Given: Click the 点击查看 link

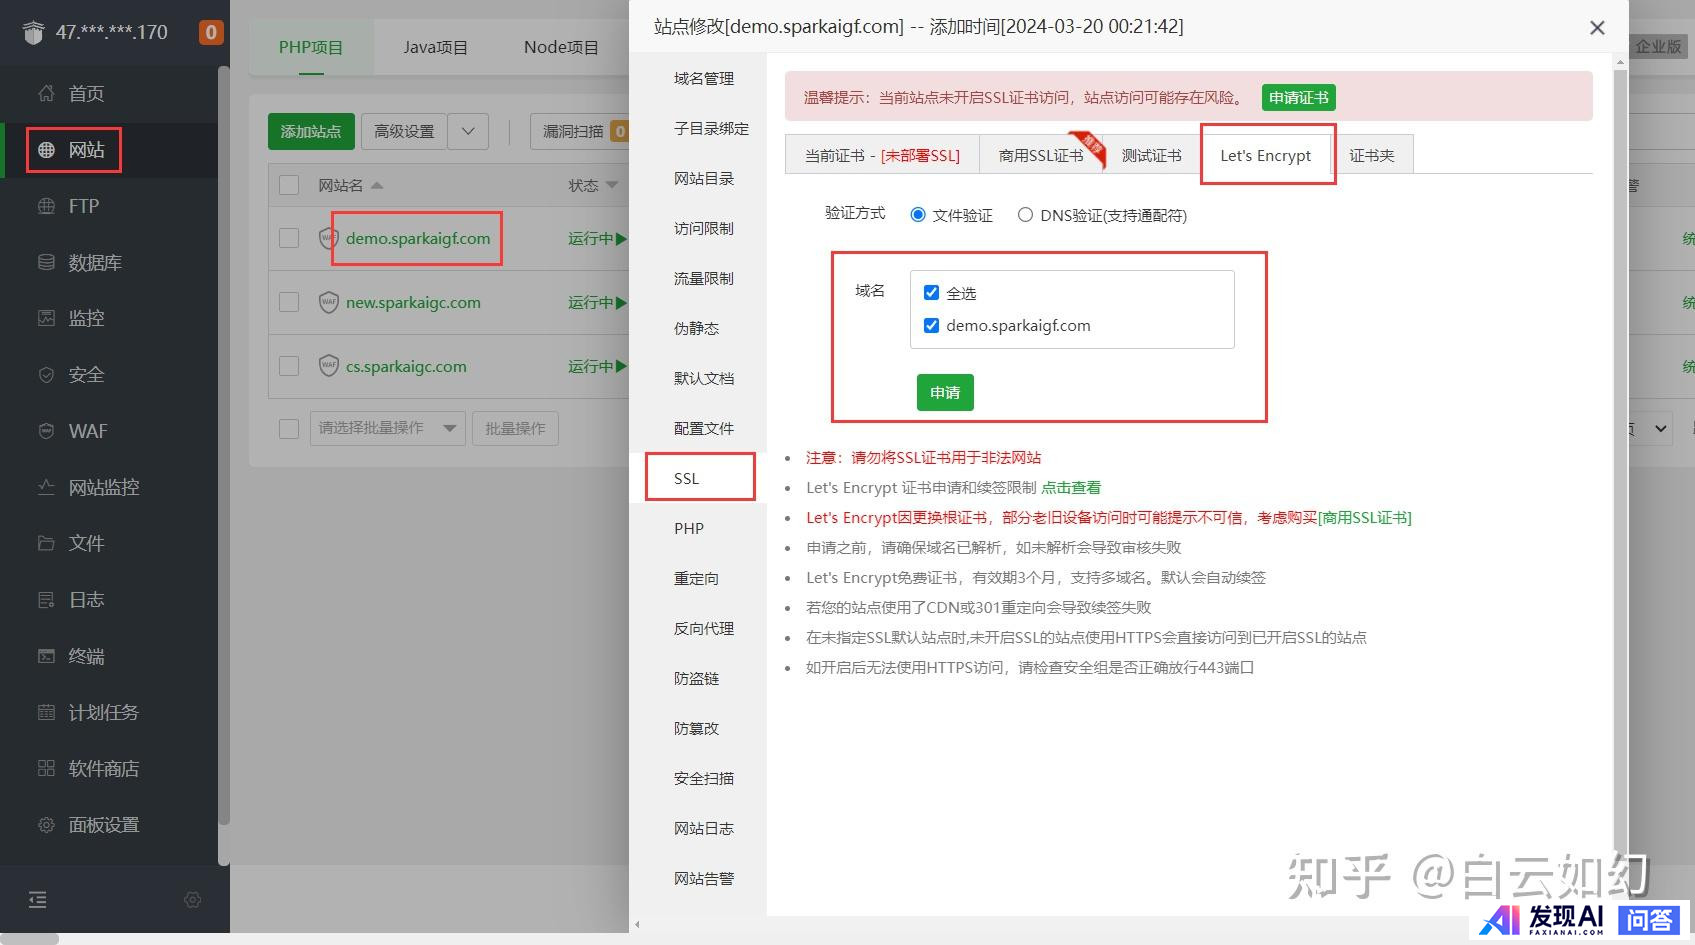Looking at the screenshot, I should click(x=1071, y=487).
